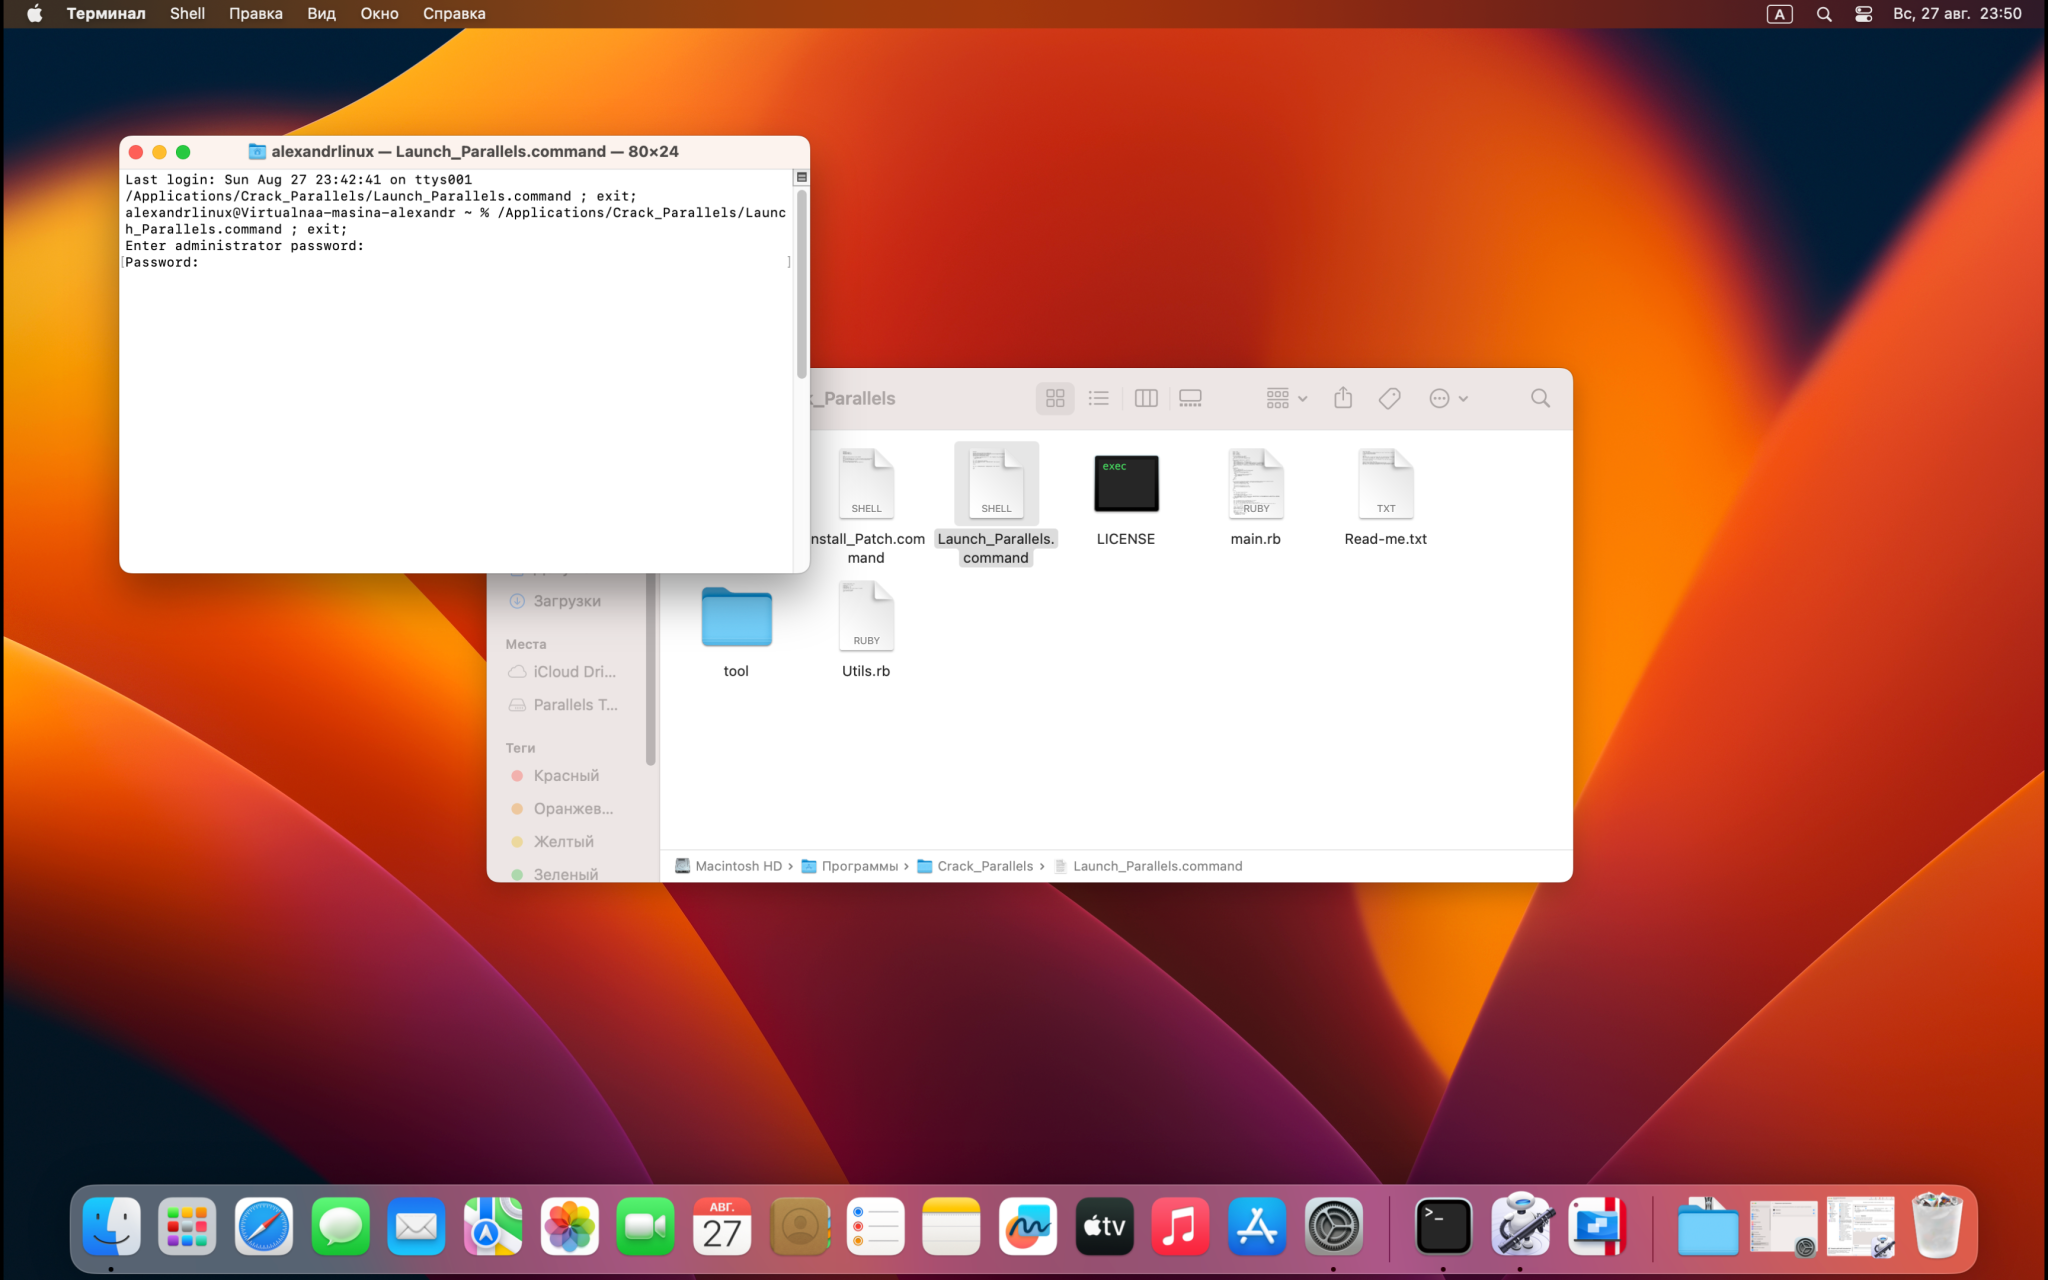This screenshot has width=2048, height=1280.
Task: Open Automator app in Dock
Action: point(1520,1226)
